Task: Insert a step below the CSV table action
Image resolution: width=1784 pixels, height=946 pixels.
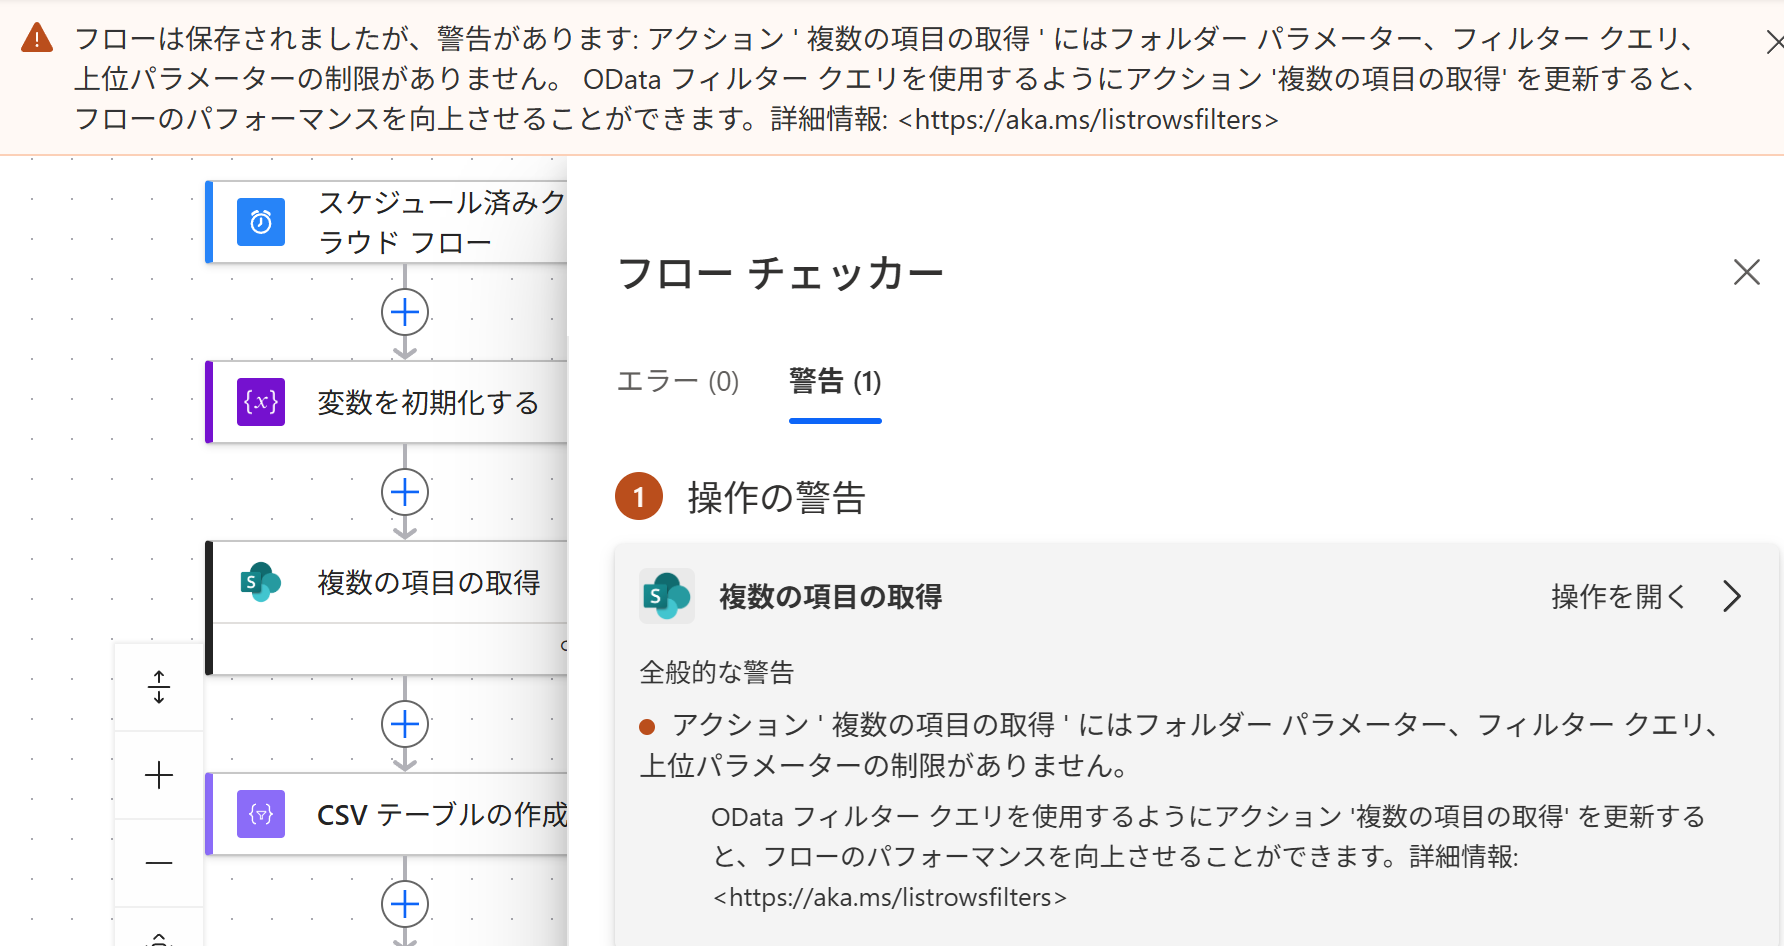Action: (405, 904)
